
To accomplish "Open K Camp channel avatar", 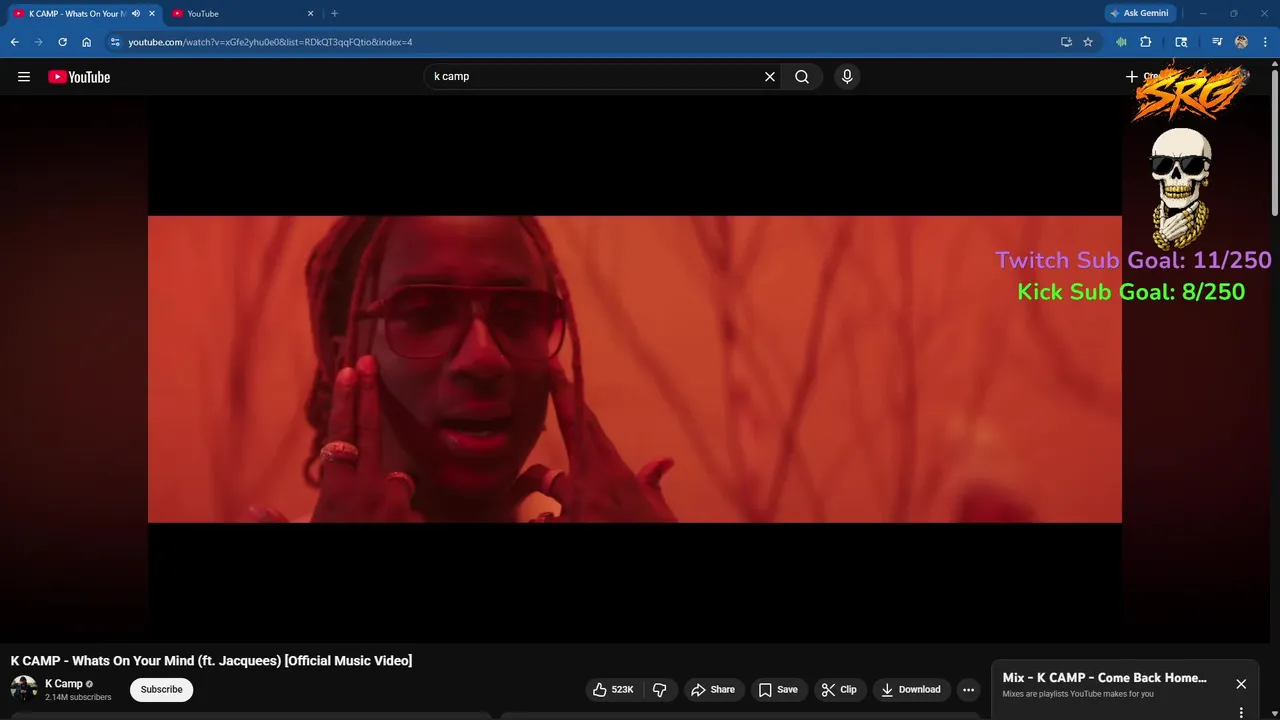I will tap(24, 689).
